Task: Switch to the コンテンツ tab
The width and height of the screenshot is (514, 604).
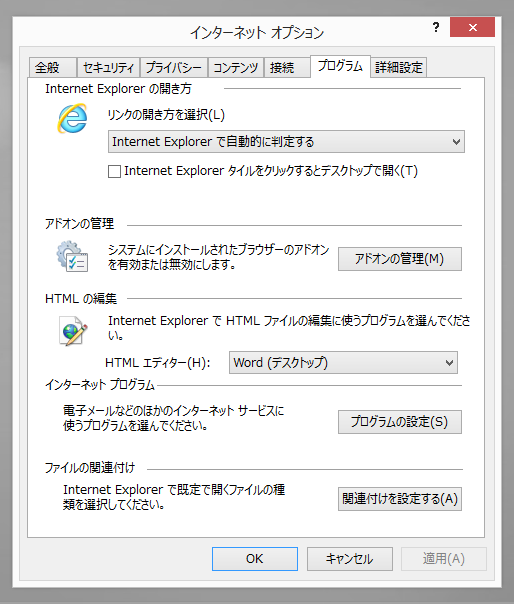Action: [x=236, y=68]
